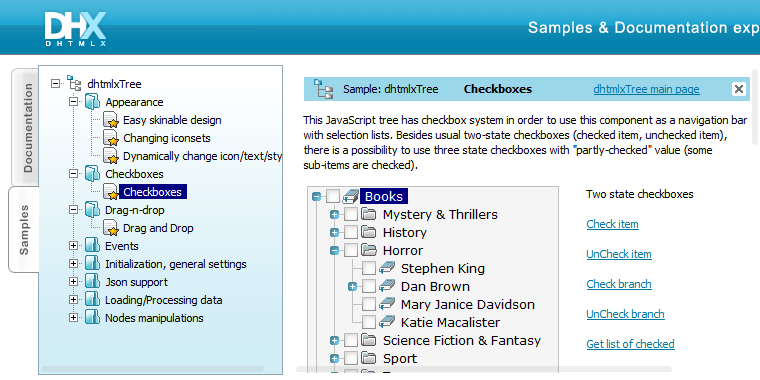
Task: Collapse the Drag-n-drop branch
Action: [73, 210]
